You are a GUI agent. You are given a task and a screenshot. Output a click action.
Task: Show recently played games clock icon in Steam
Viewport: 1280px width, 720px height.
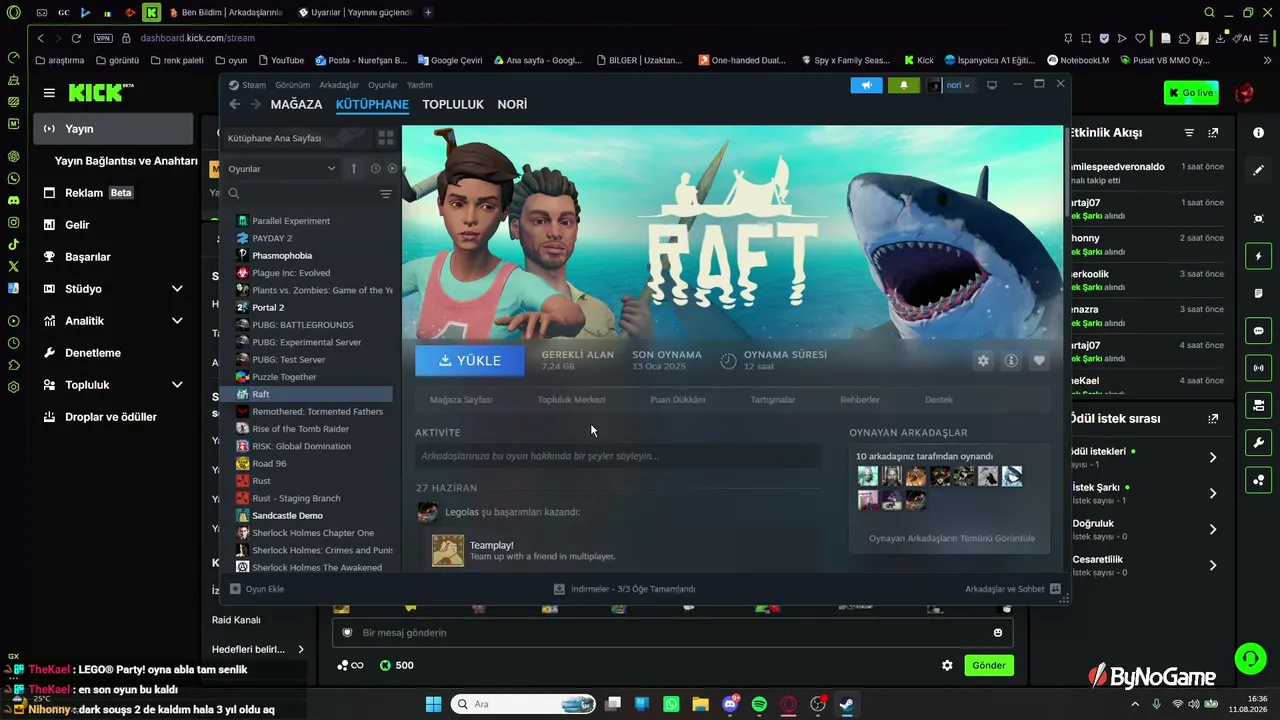point(375,169)
